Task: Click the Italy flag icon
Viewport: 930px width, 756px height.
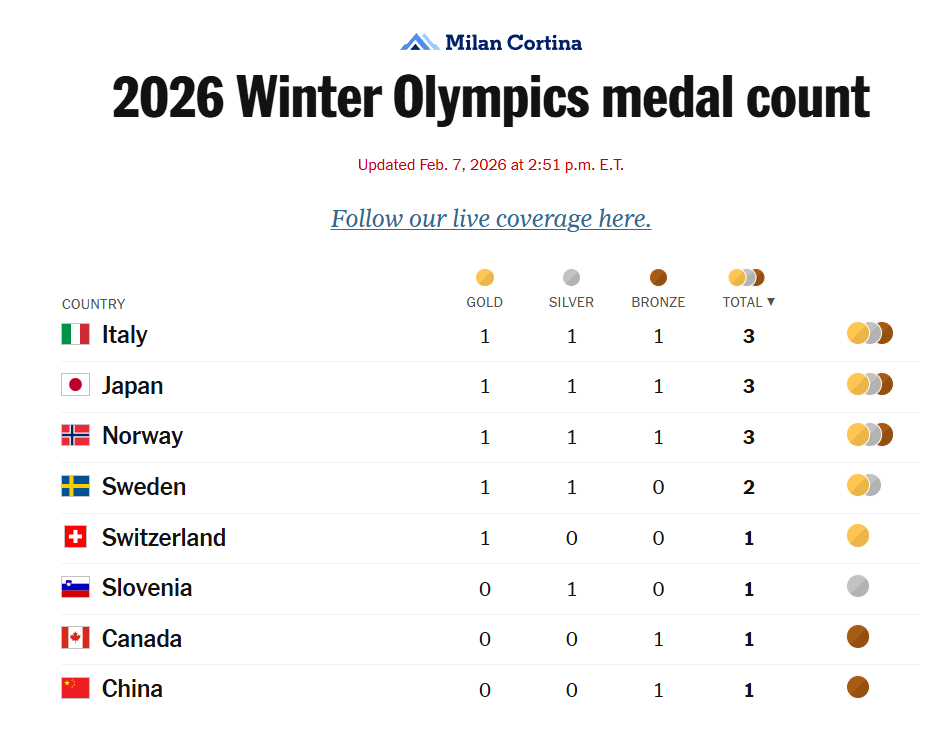Action: (75, 335)
